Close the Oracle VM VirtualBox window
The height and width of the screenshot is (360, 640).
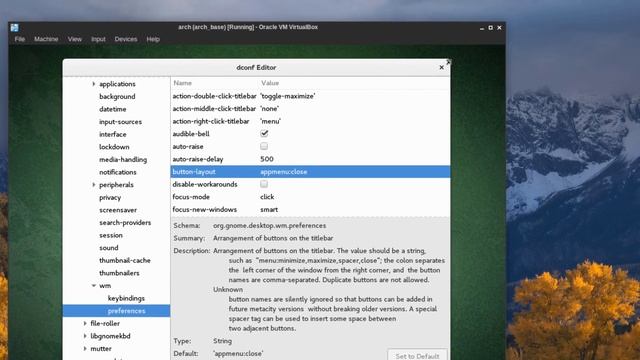click(x=499, y=28)
